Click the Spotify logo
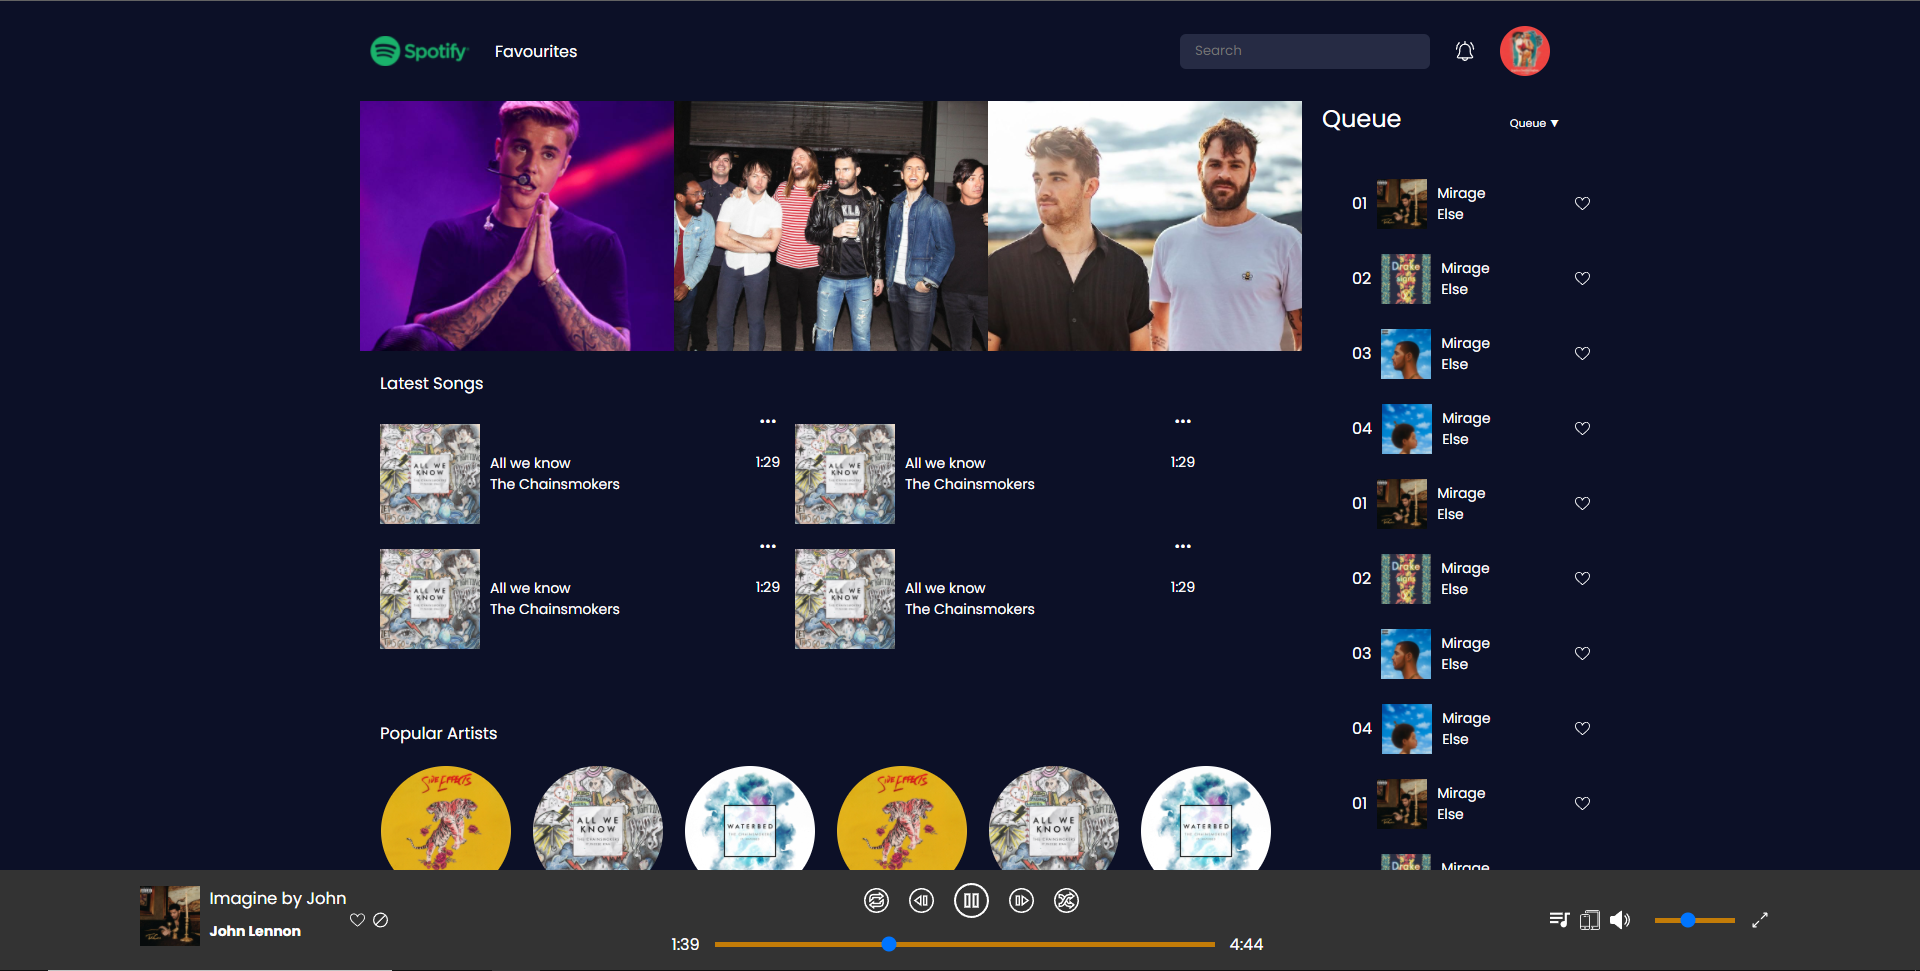Screen dimensions: 1920x971 (x=419, y=51)
